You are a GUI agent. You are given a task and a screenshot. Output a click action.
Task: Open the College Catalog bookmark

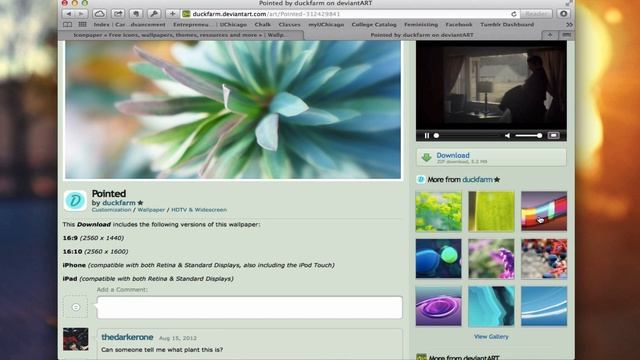(374, 24)
